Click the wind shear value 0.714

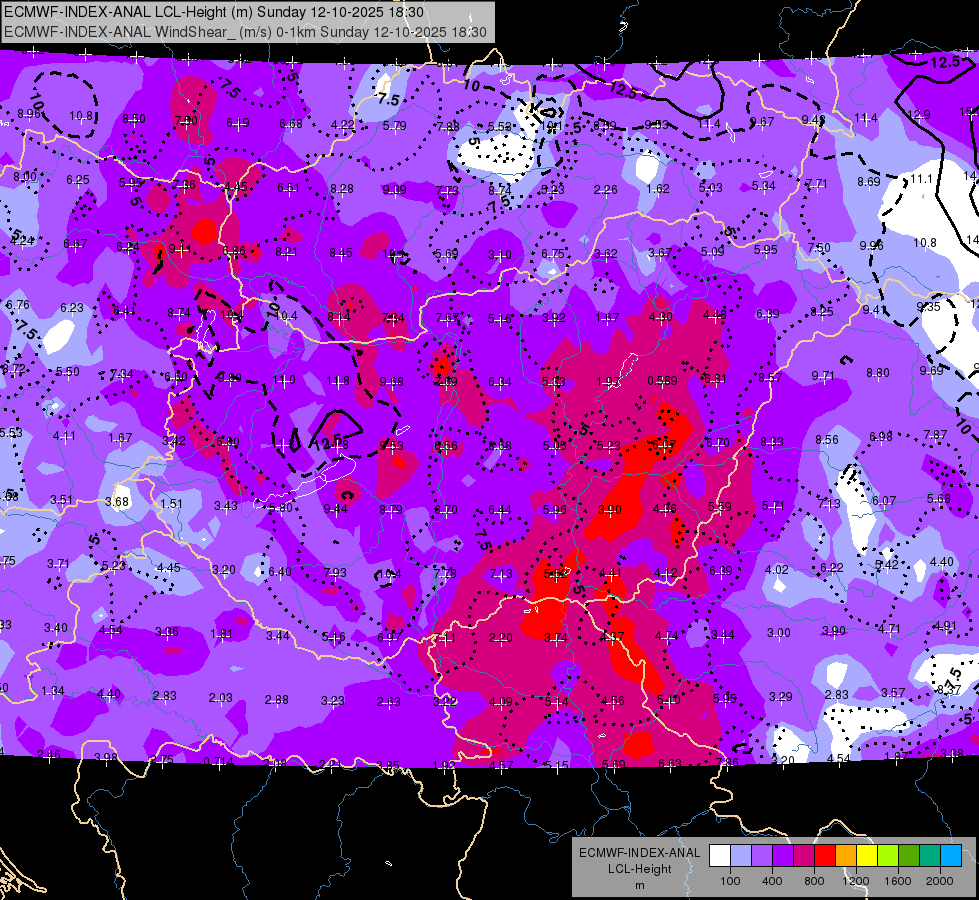[x=219, y=762]
